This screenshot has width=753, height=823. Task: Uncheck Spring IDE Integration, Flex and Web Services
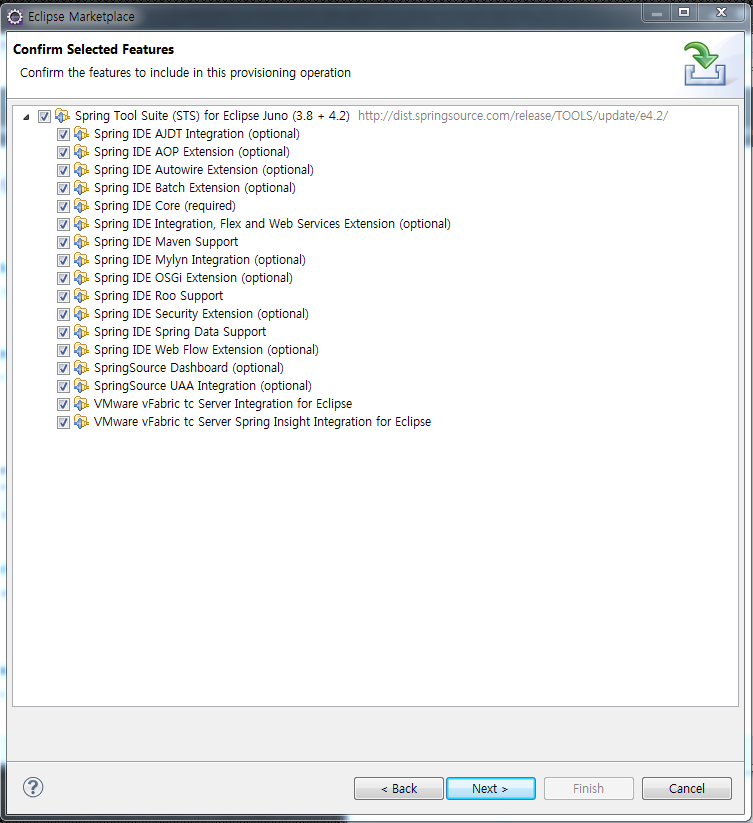click(63, 225)
